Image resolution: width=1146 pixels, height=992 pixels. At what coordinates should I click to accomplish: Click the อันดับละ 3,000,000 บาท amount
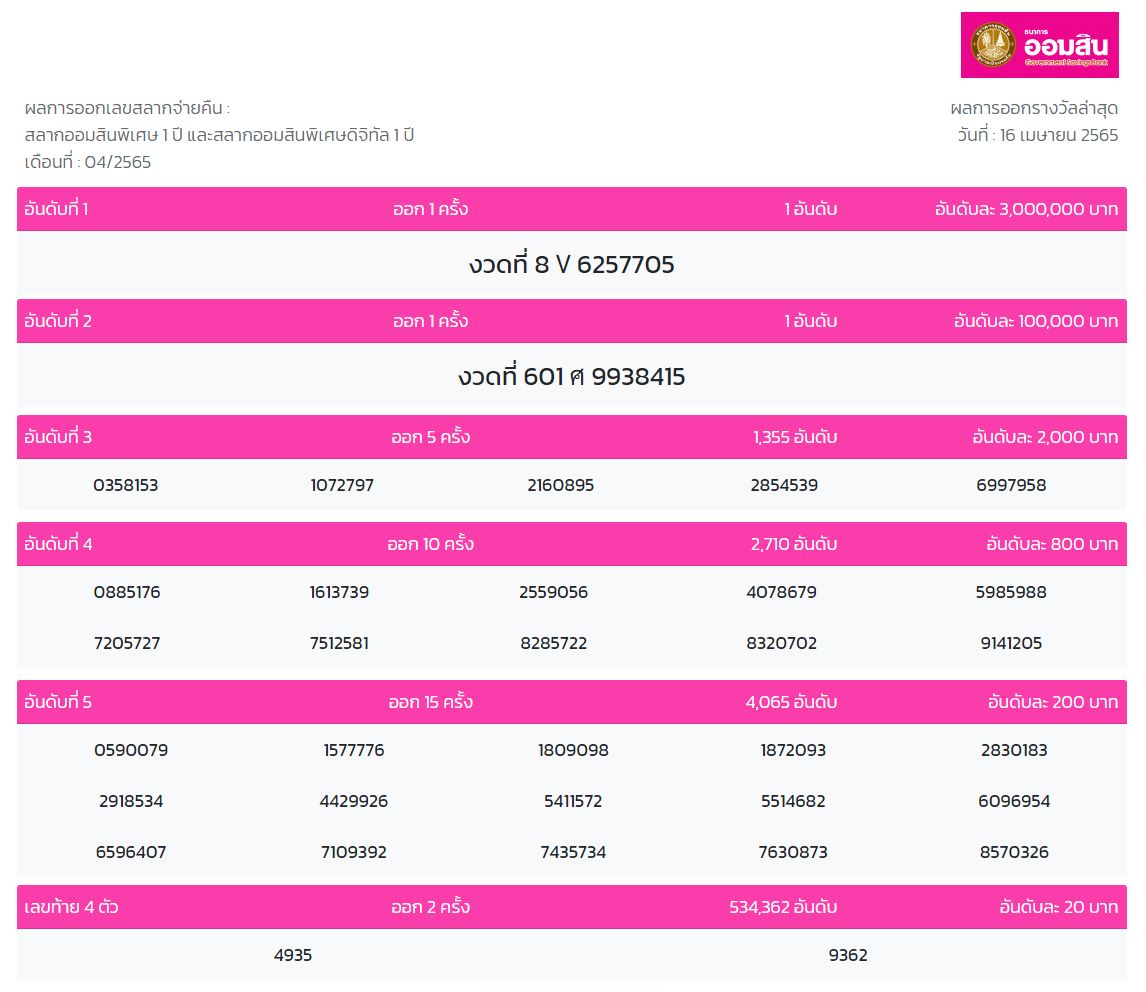[1026, 209]
